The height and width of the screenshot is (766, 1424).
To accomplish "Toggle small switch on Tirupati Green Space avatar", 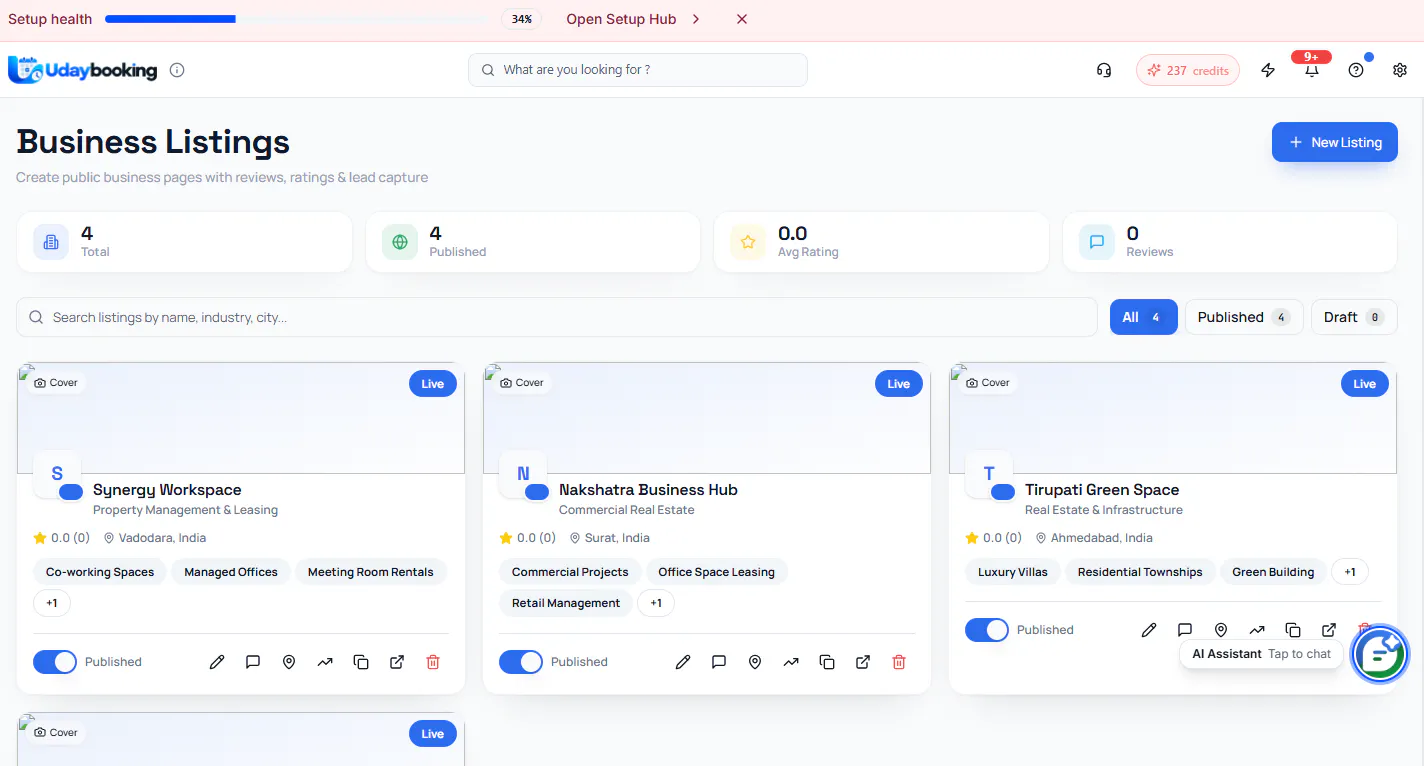I will pyautogui.click(x=1003, y=492).
